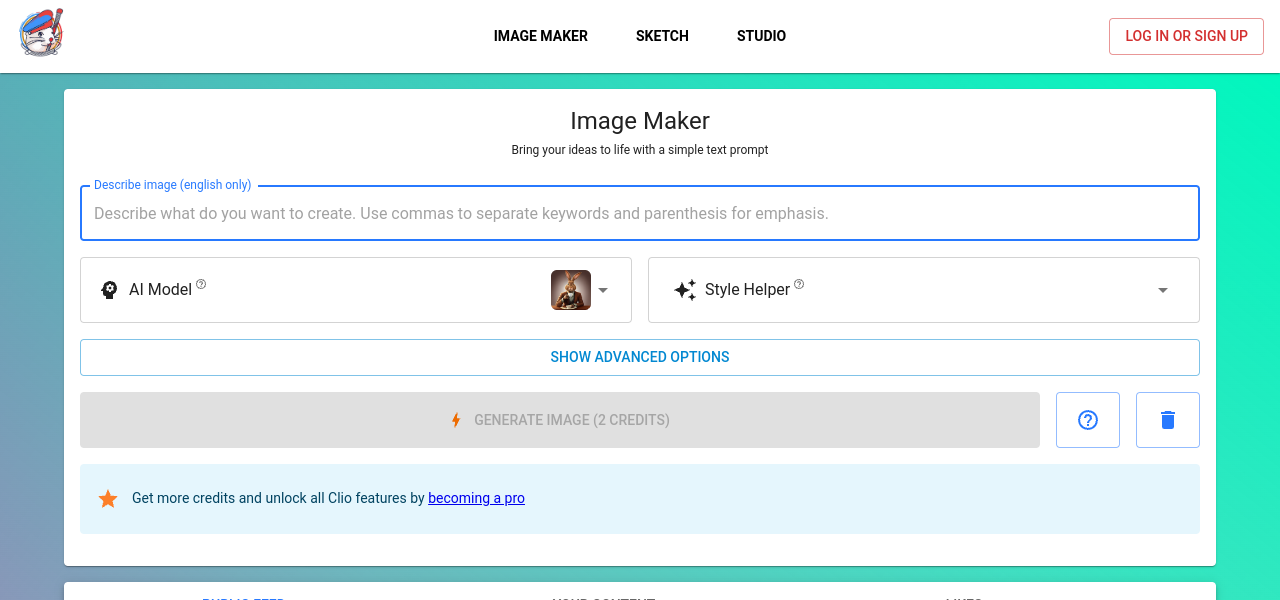Open the Image Maker nav item
This screenshot has width=1280, height=600.
[x=540, y=36]
